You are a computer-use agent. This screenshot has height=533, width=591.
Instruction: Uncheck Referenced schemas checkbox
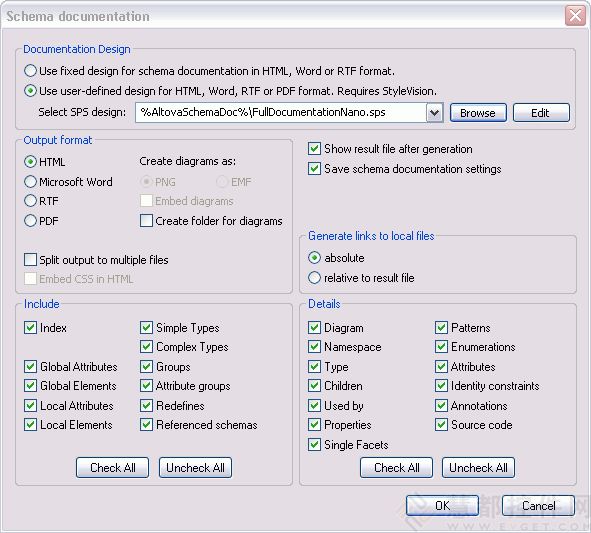(146, 425)
